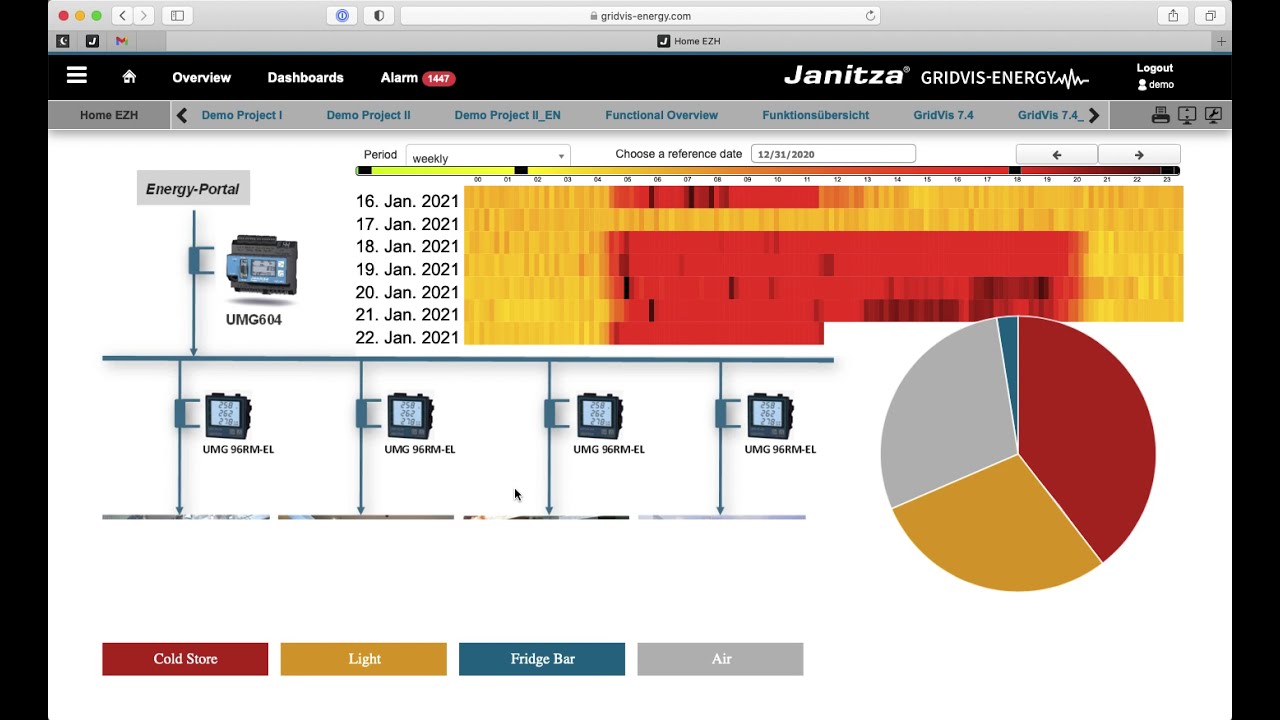Open the Alarm list with 1447 badge
The image size is (1280, 720).
418,78
